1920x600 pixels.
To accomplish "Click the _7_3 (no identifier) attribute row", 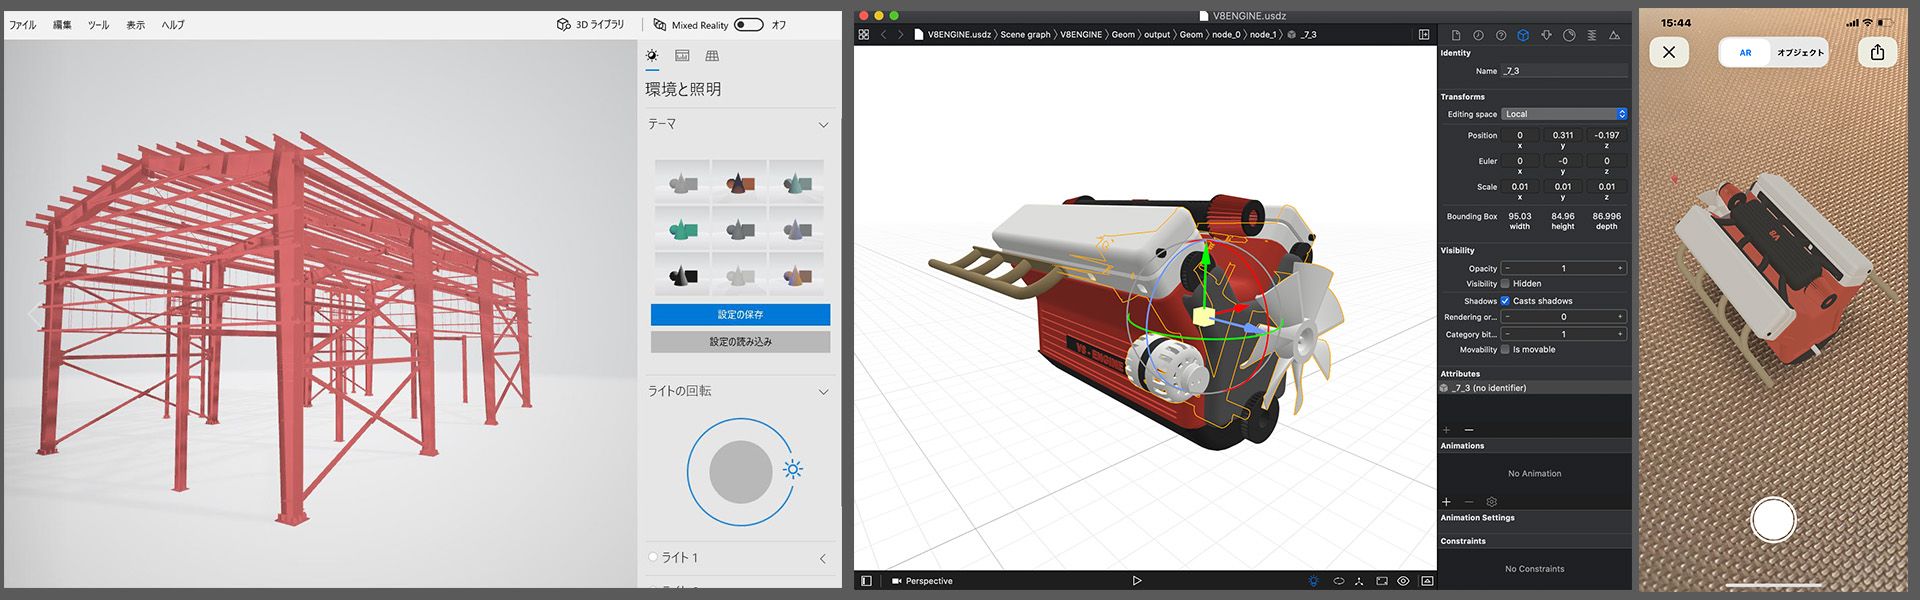I will pyautogui.click(x=1534, y=388).
